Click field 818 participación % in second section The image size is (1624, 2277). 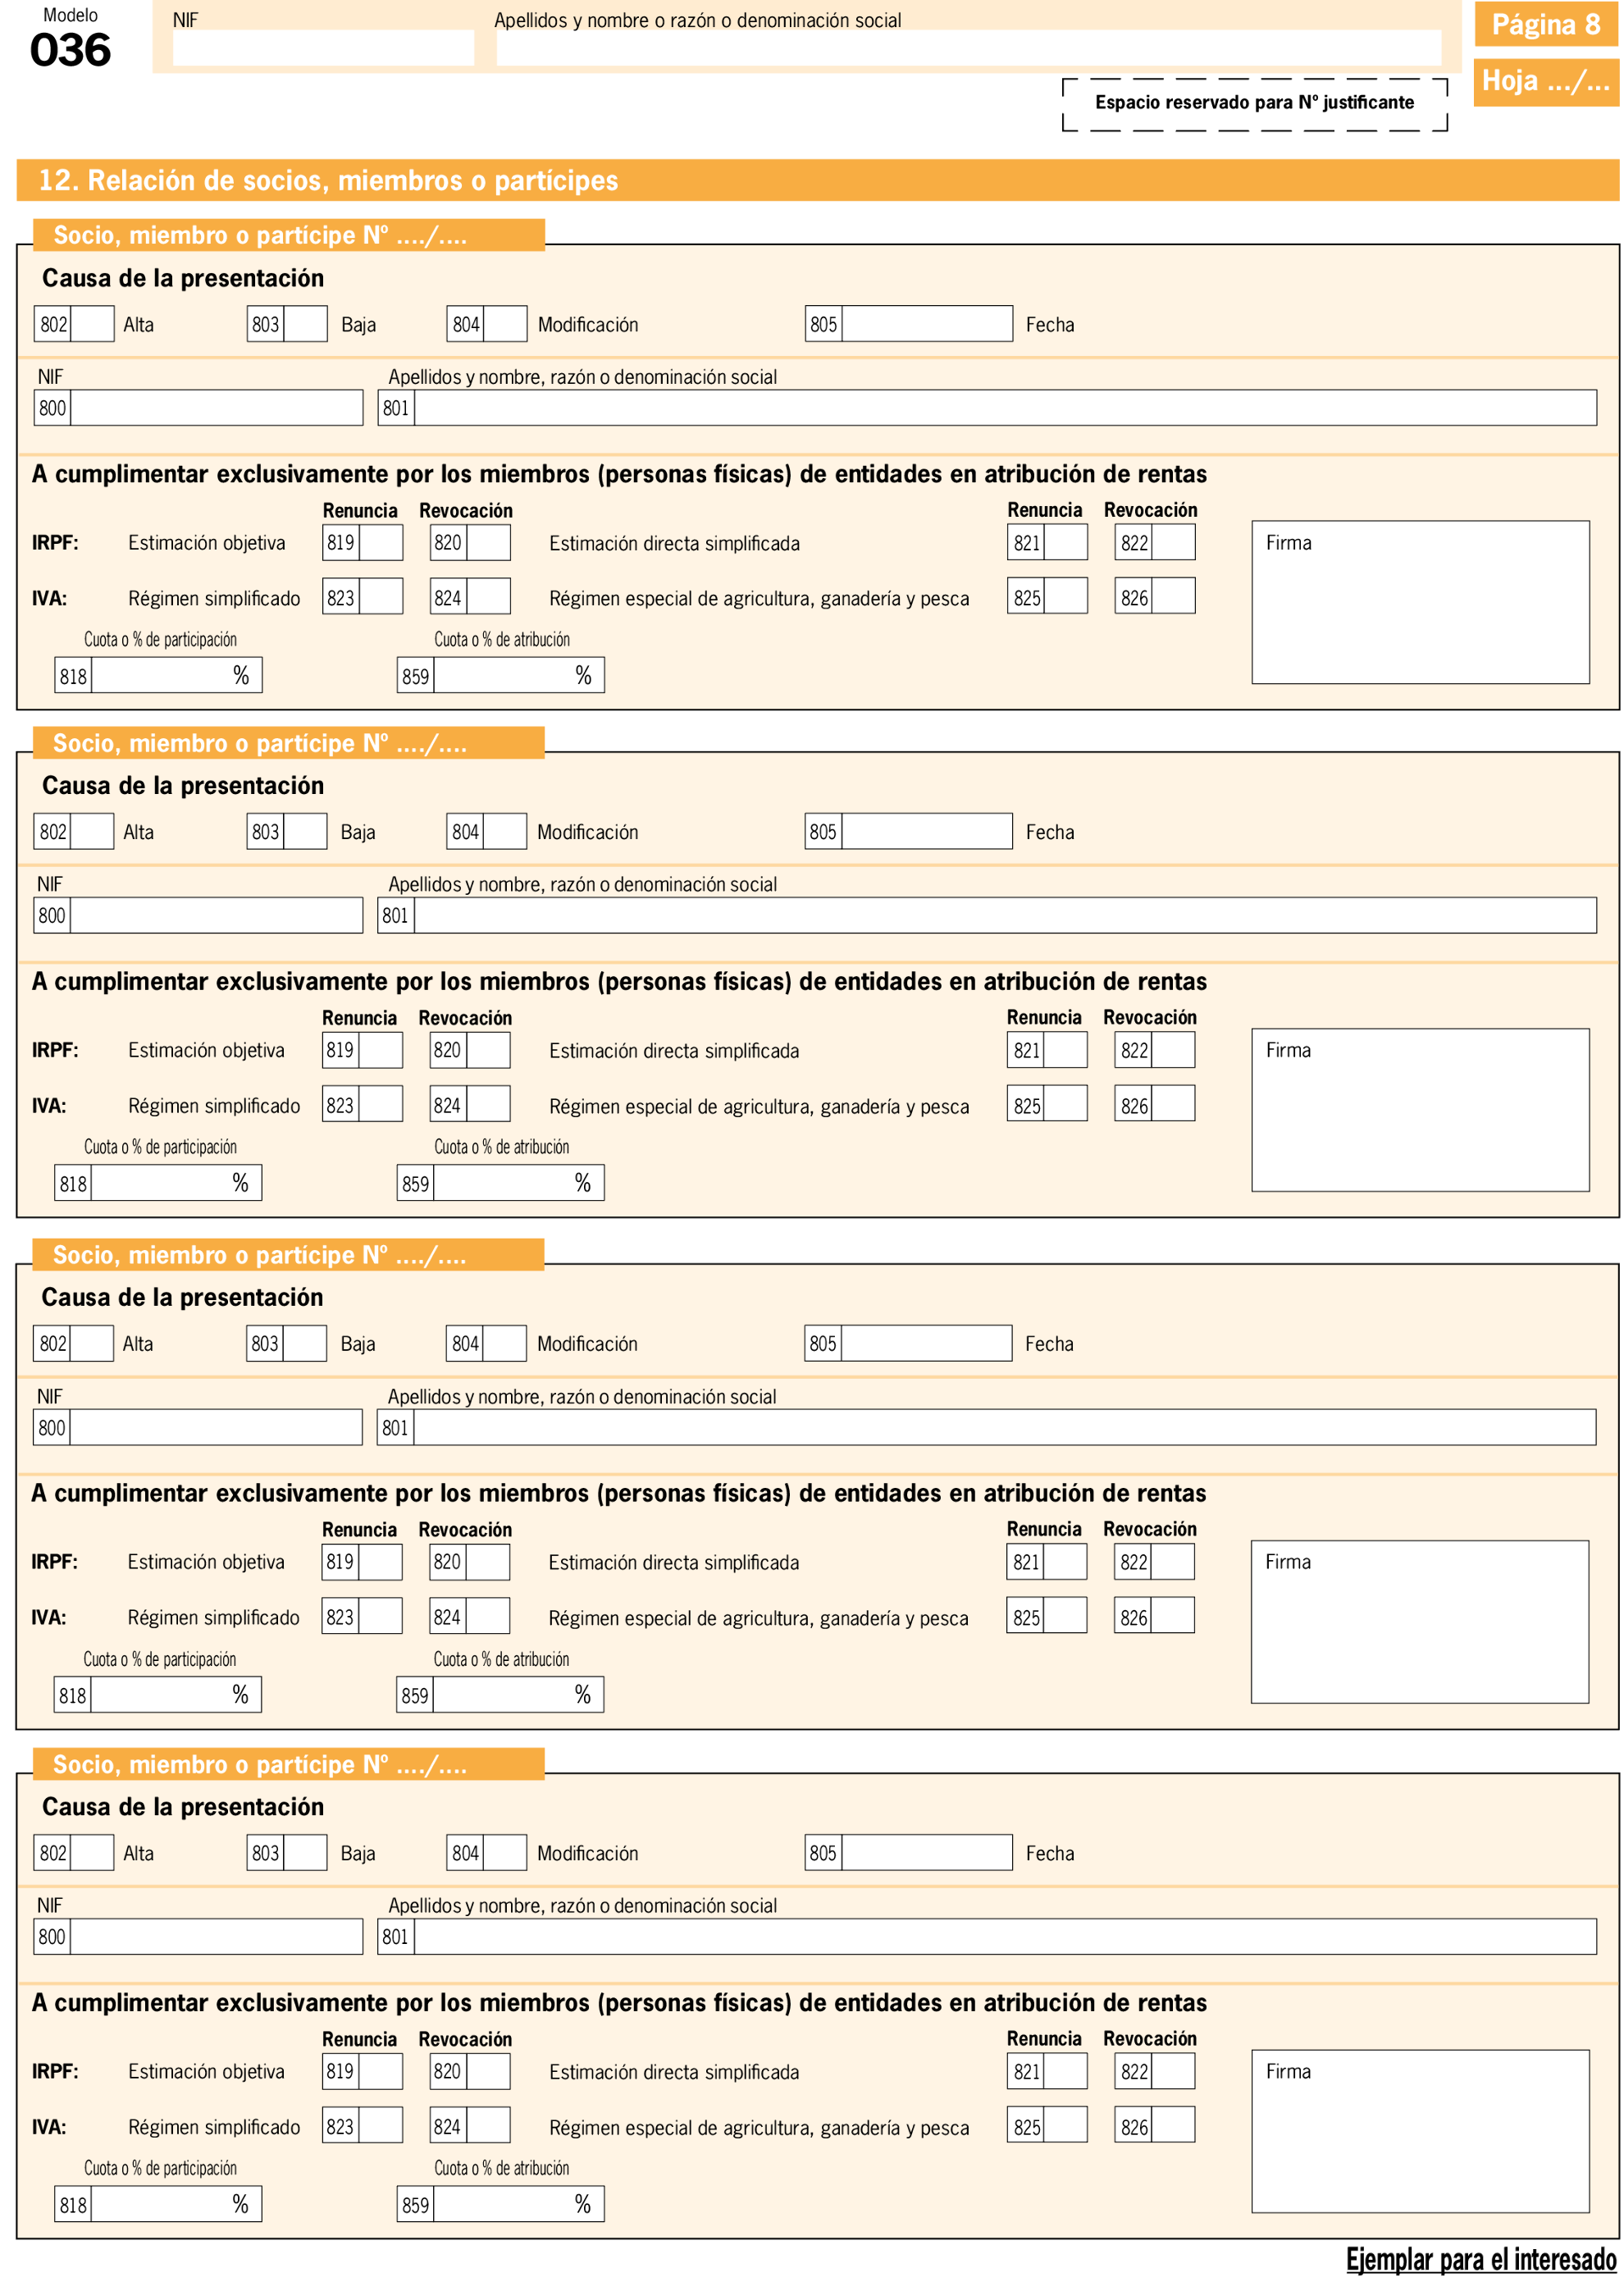tap(176, 1183)
